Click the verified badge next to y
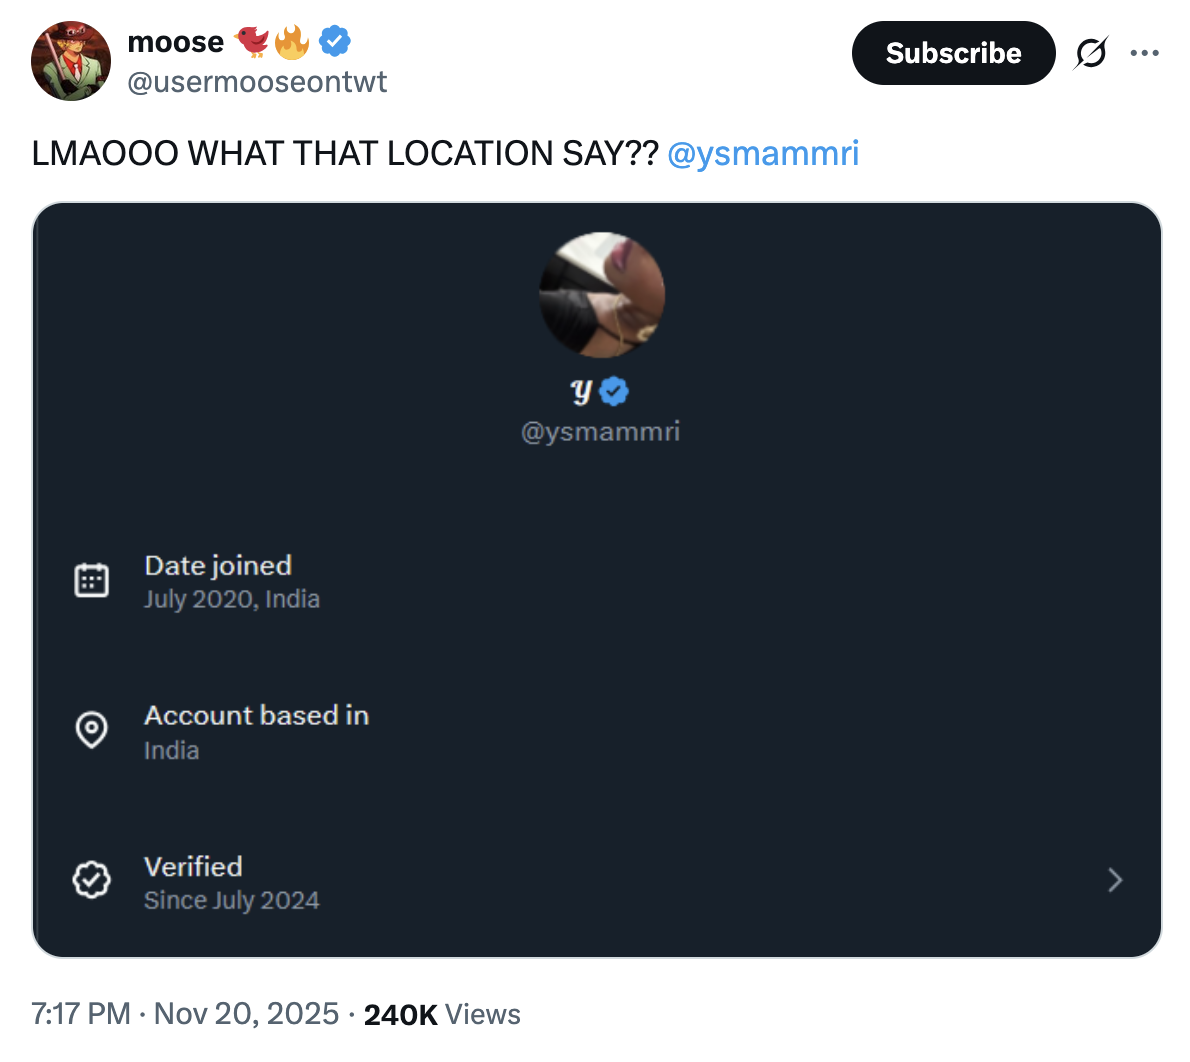The width and height of the screenshot is (1190, 1062). pyautogui.click(x=615, y=391)
